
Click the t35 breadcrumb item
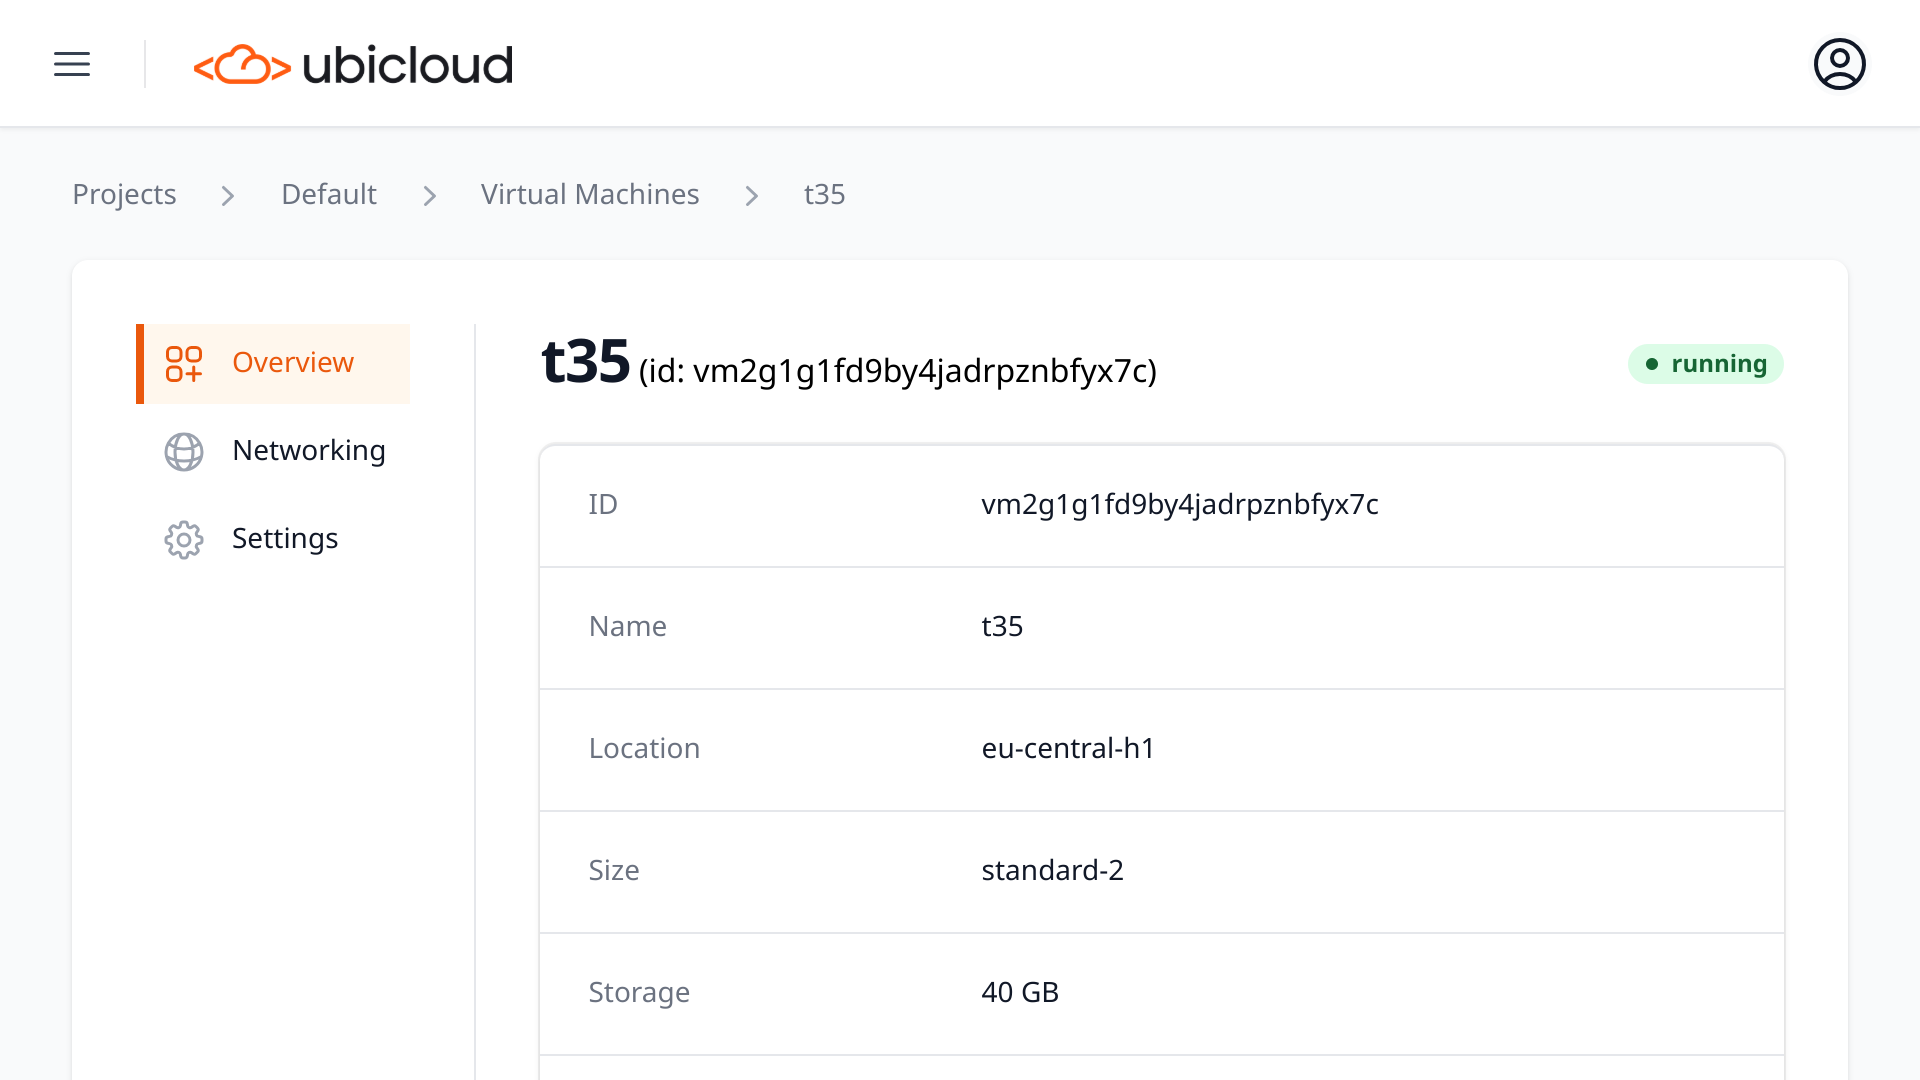824,194
